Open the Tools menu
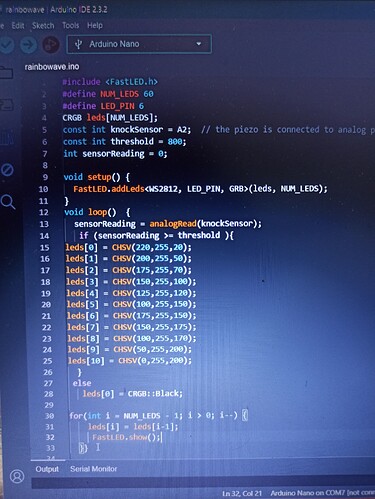This screenshot has width=375, height=499. point(71,25)
